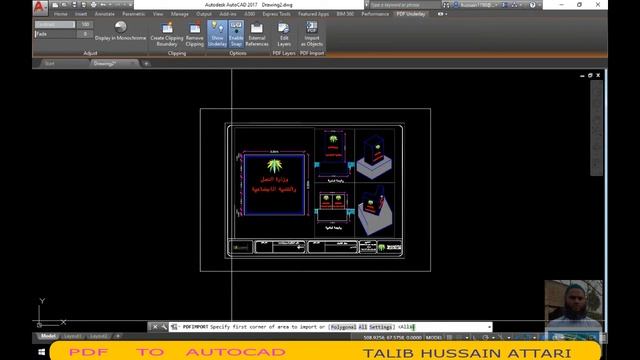Screen dimensions: 640x360
Task: Click the MODEL status bar button
Action: point(433,338)
